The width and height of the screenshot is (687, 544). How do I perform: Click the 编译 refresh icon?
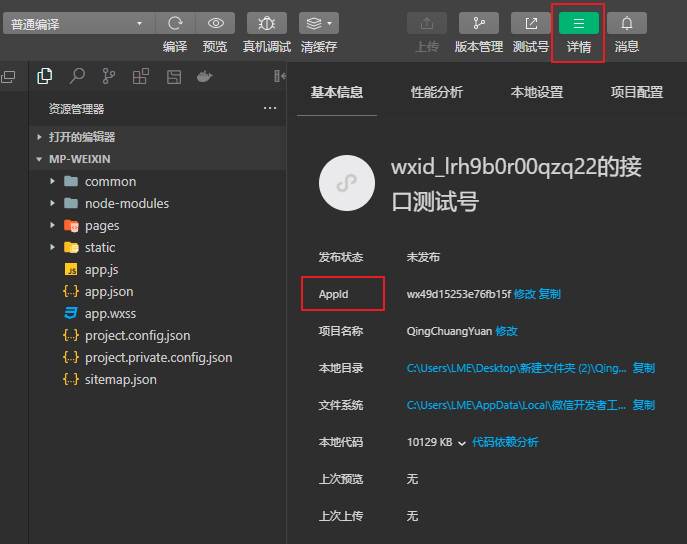(175, 23)
